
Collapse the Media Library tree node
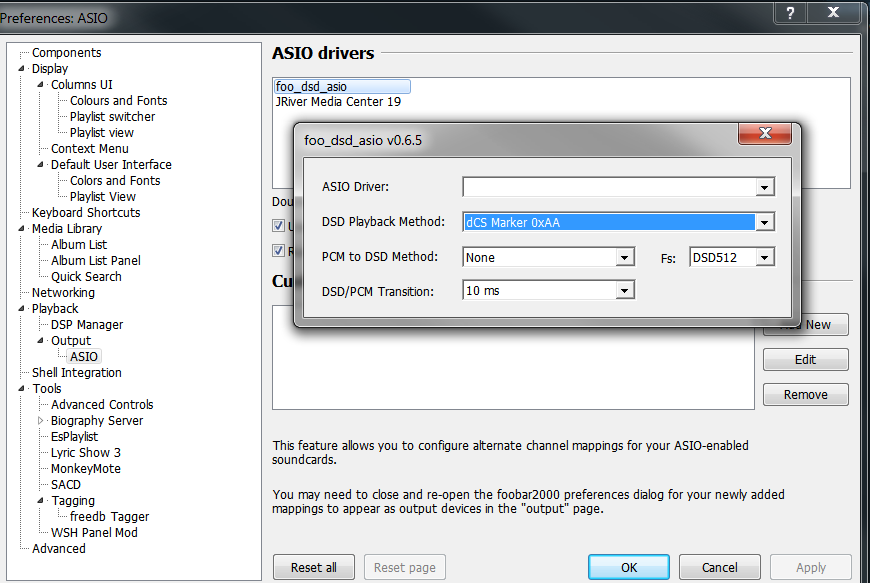coord(22,229)
